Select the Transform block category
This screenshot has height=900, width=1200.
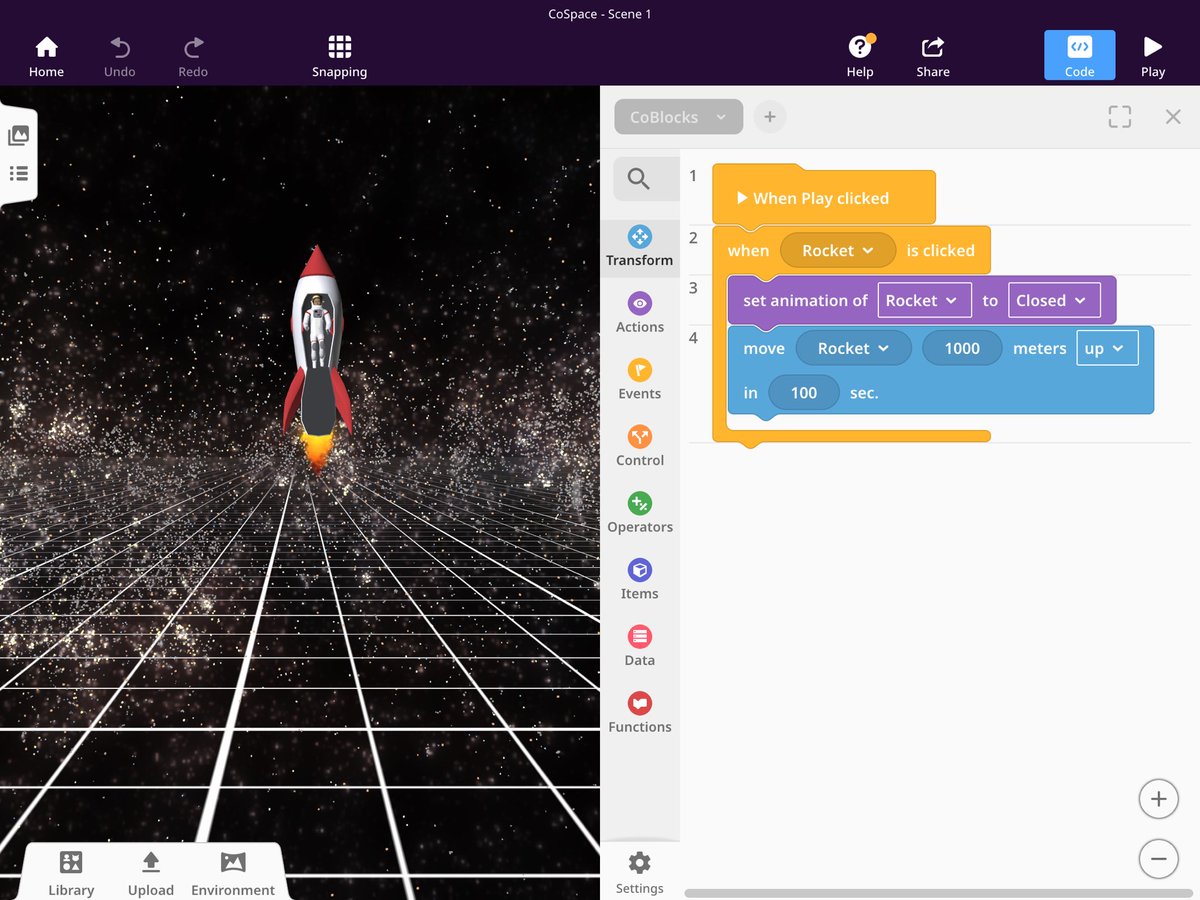[640, 246]
